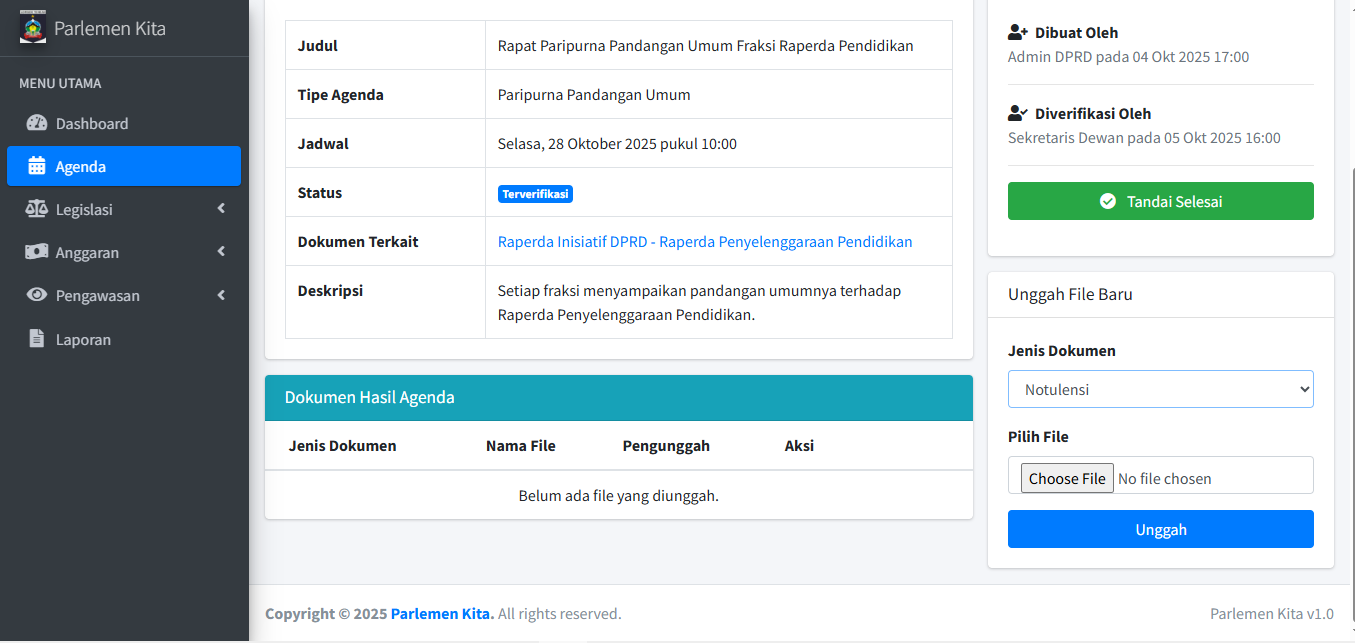Click the Legislasi balance scale icon
This screenshot has width=1355, height=643.
pyautogui.click(x=37, y=210)
